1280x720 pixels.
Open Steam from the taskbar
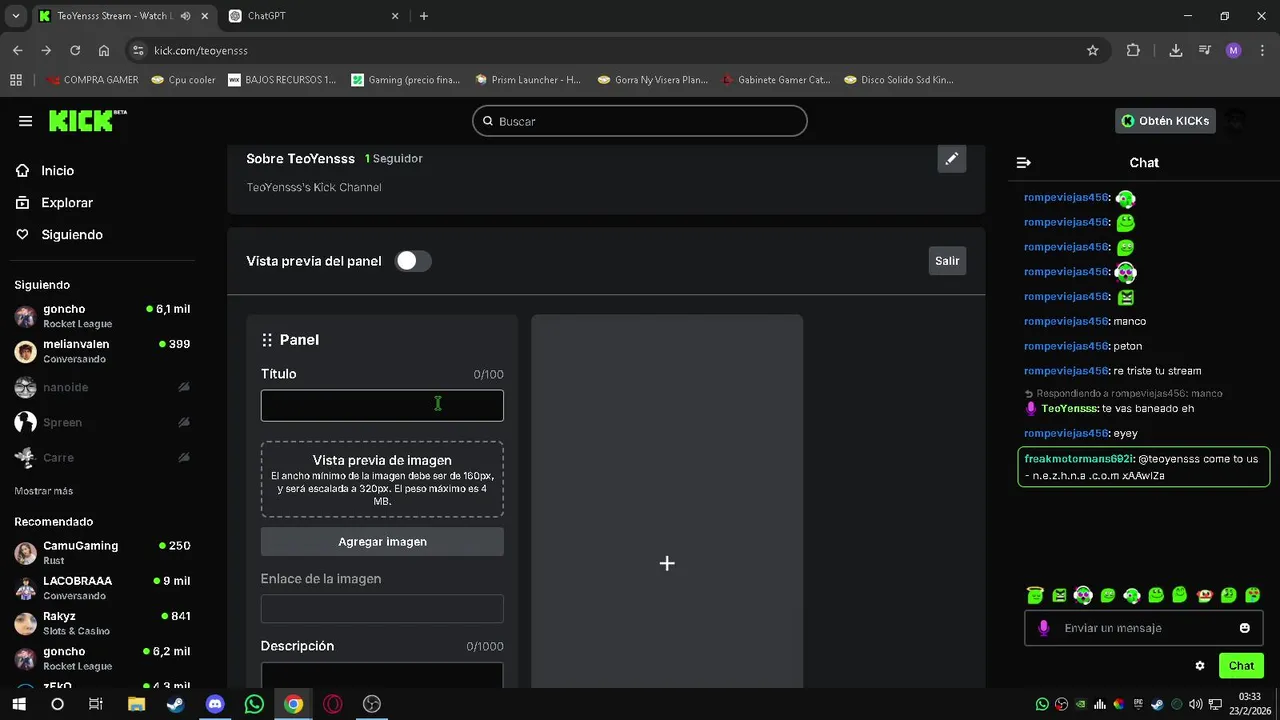point(175,704)
